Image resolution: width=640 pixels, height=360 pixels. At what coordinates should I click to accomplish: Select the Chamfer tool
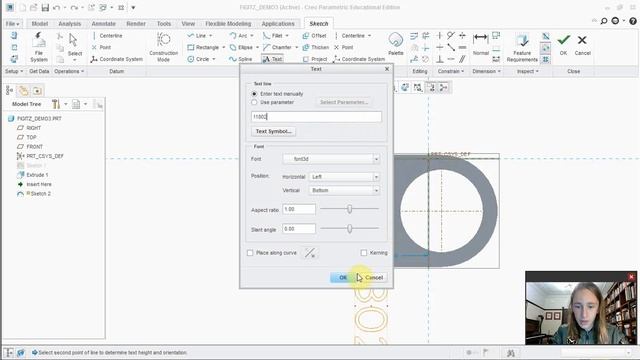[x=277, y=47]
